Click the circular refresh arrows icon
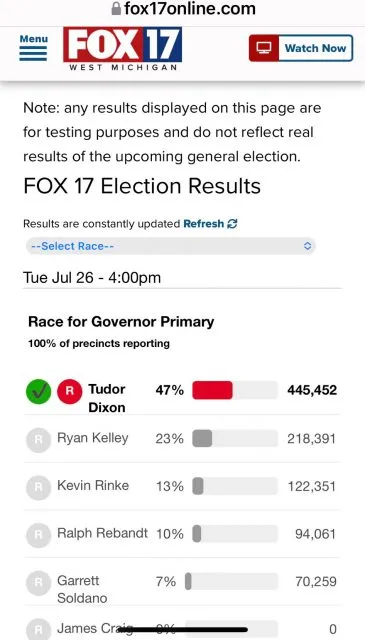365x640 pixels. [x=232, y=224]
